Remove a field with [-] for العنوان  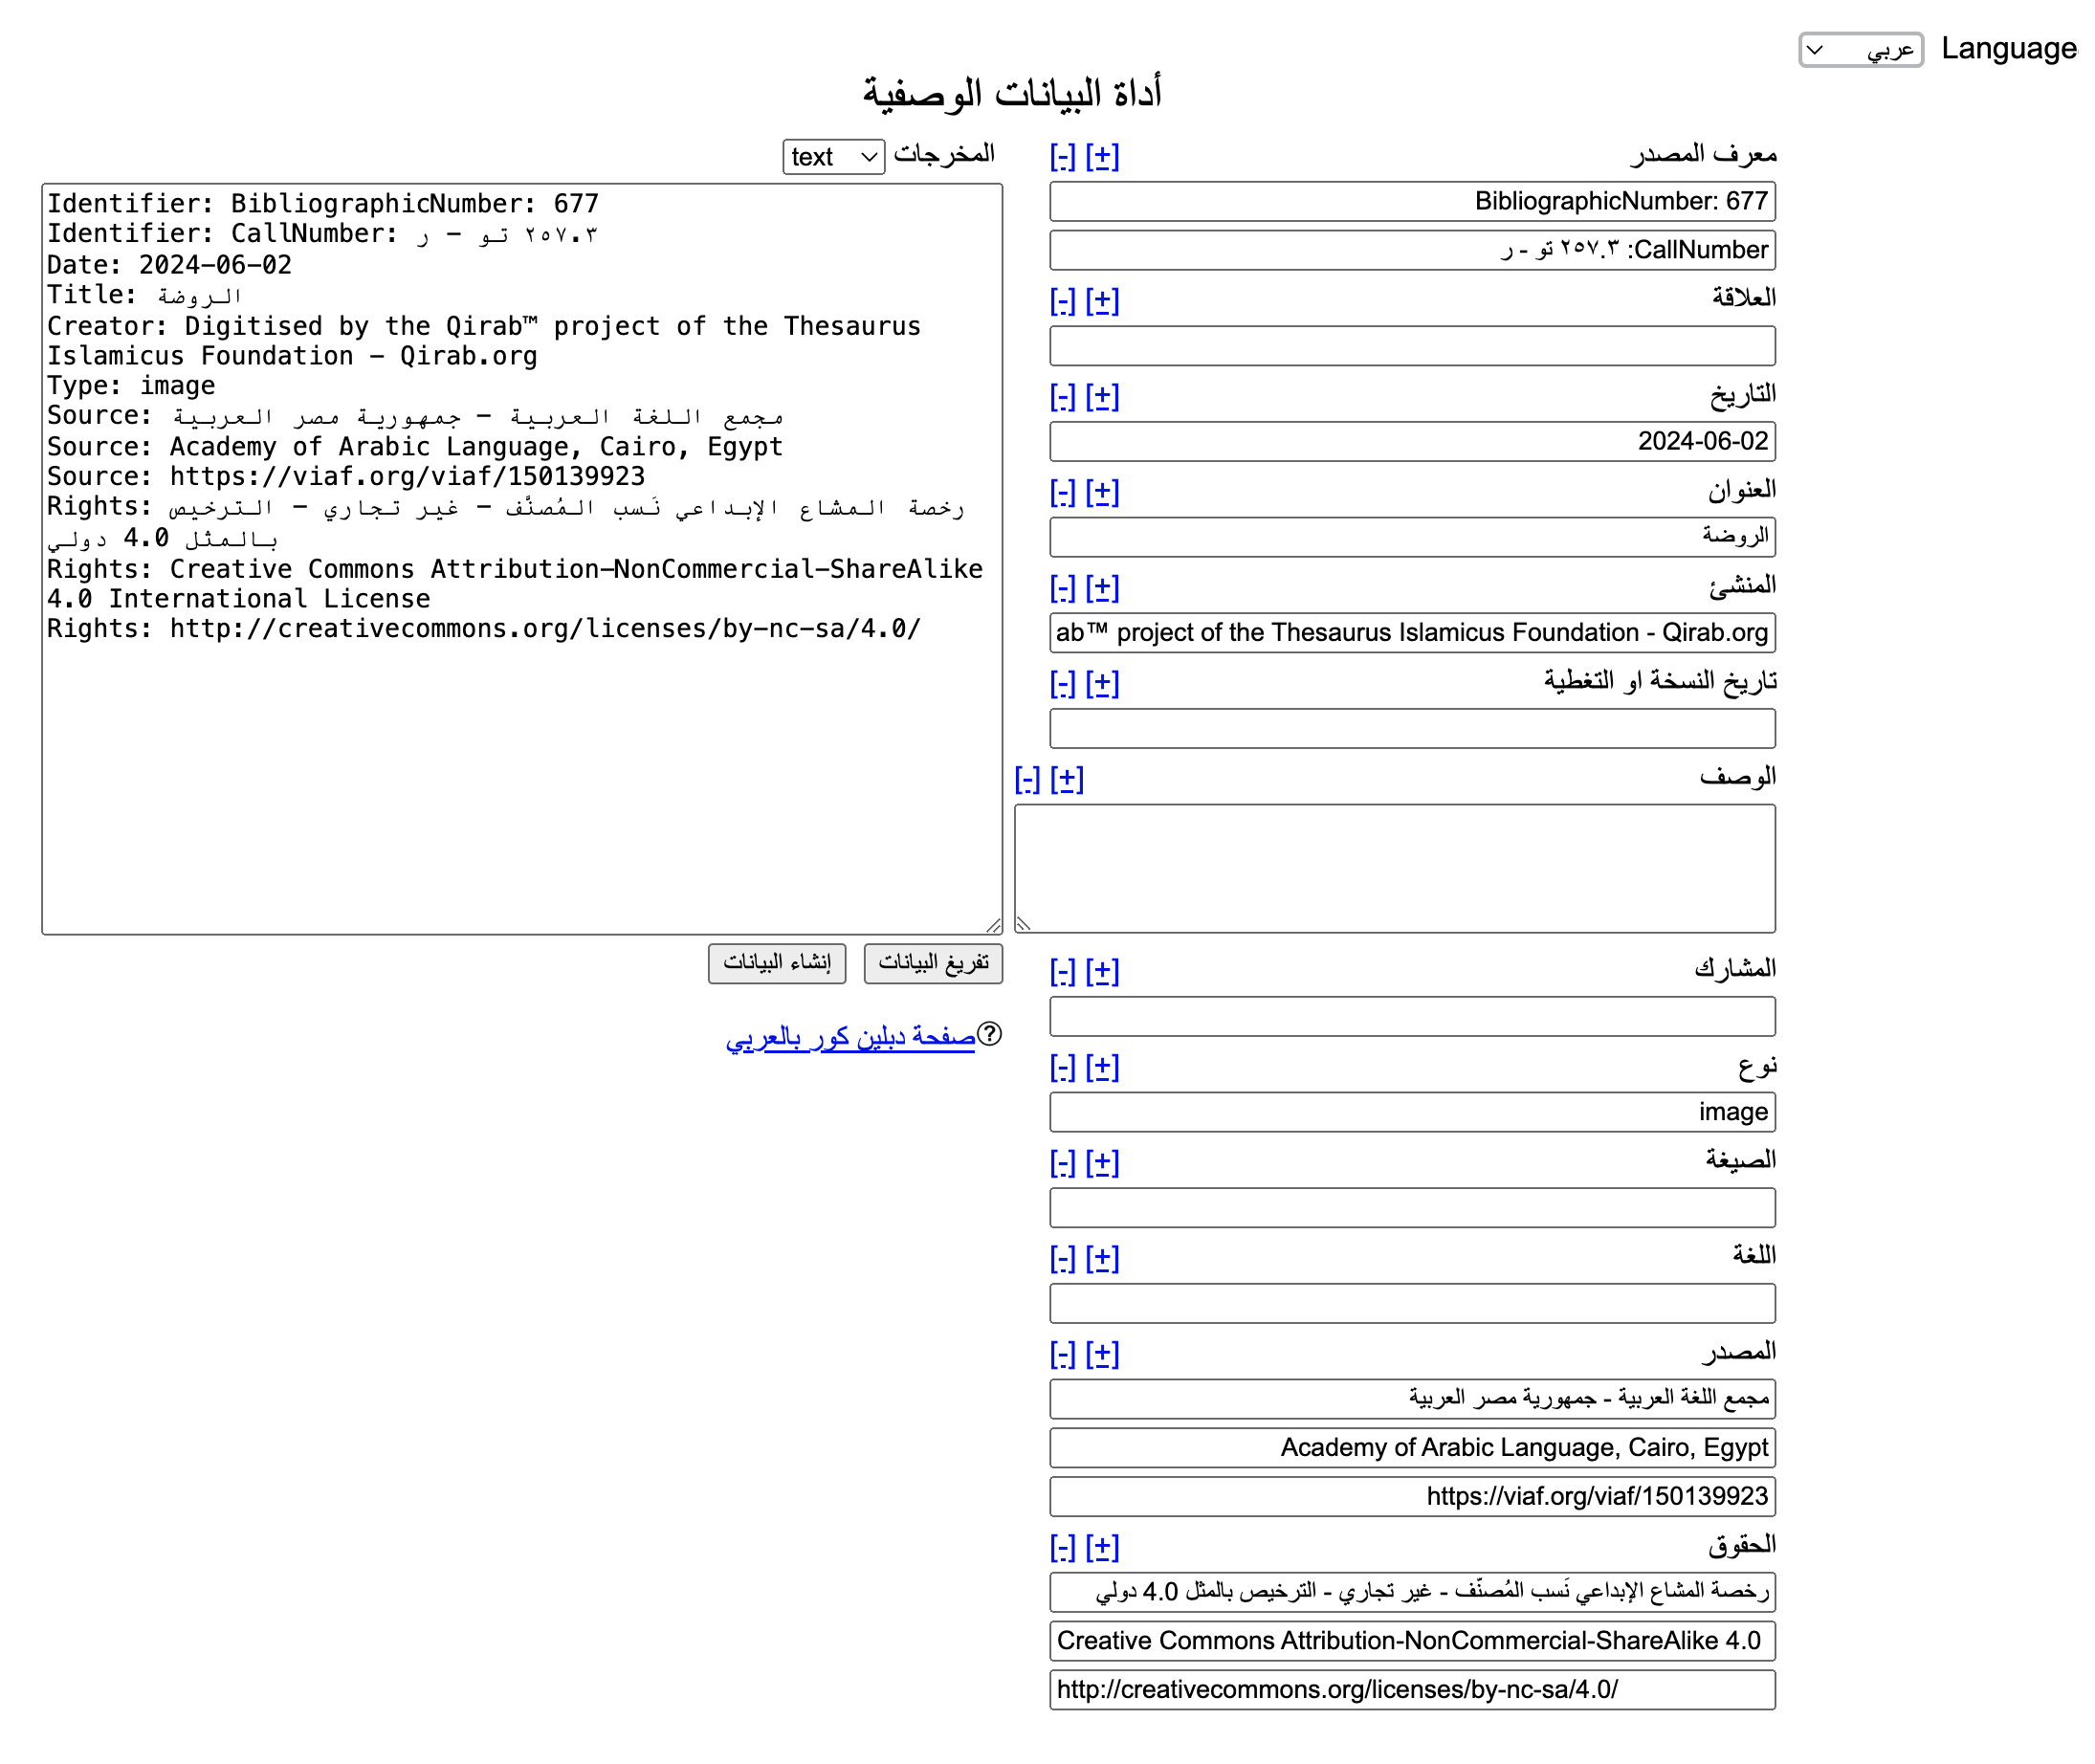point(1062,493)
